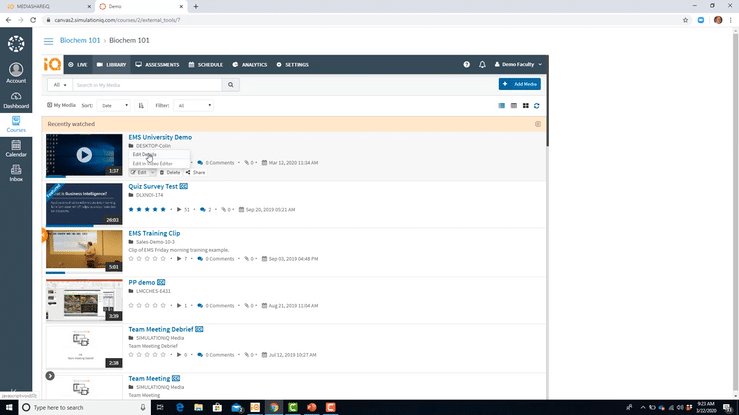The height and width of the screenshot is (415, 739).
Task: Go to the Assessments tab
Action: point(157,64)
